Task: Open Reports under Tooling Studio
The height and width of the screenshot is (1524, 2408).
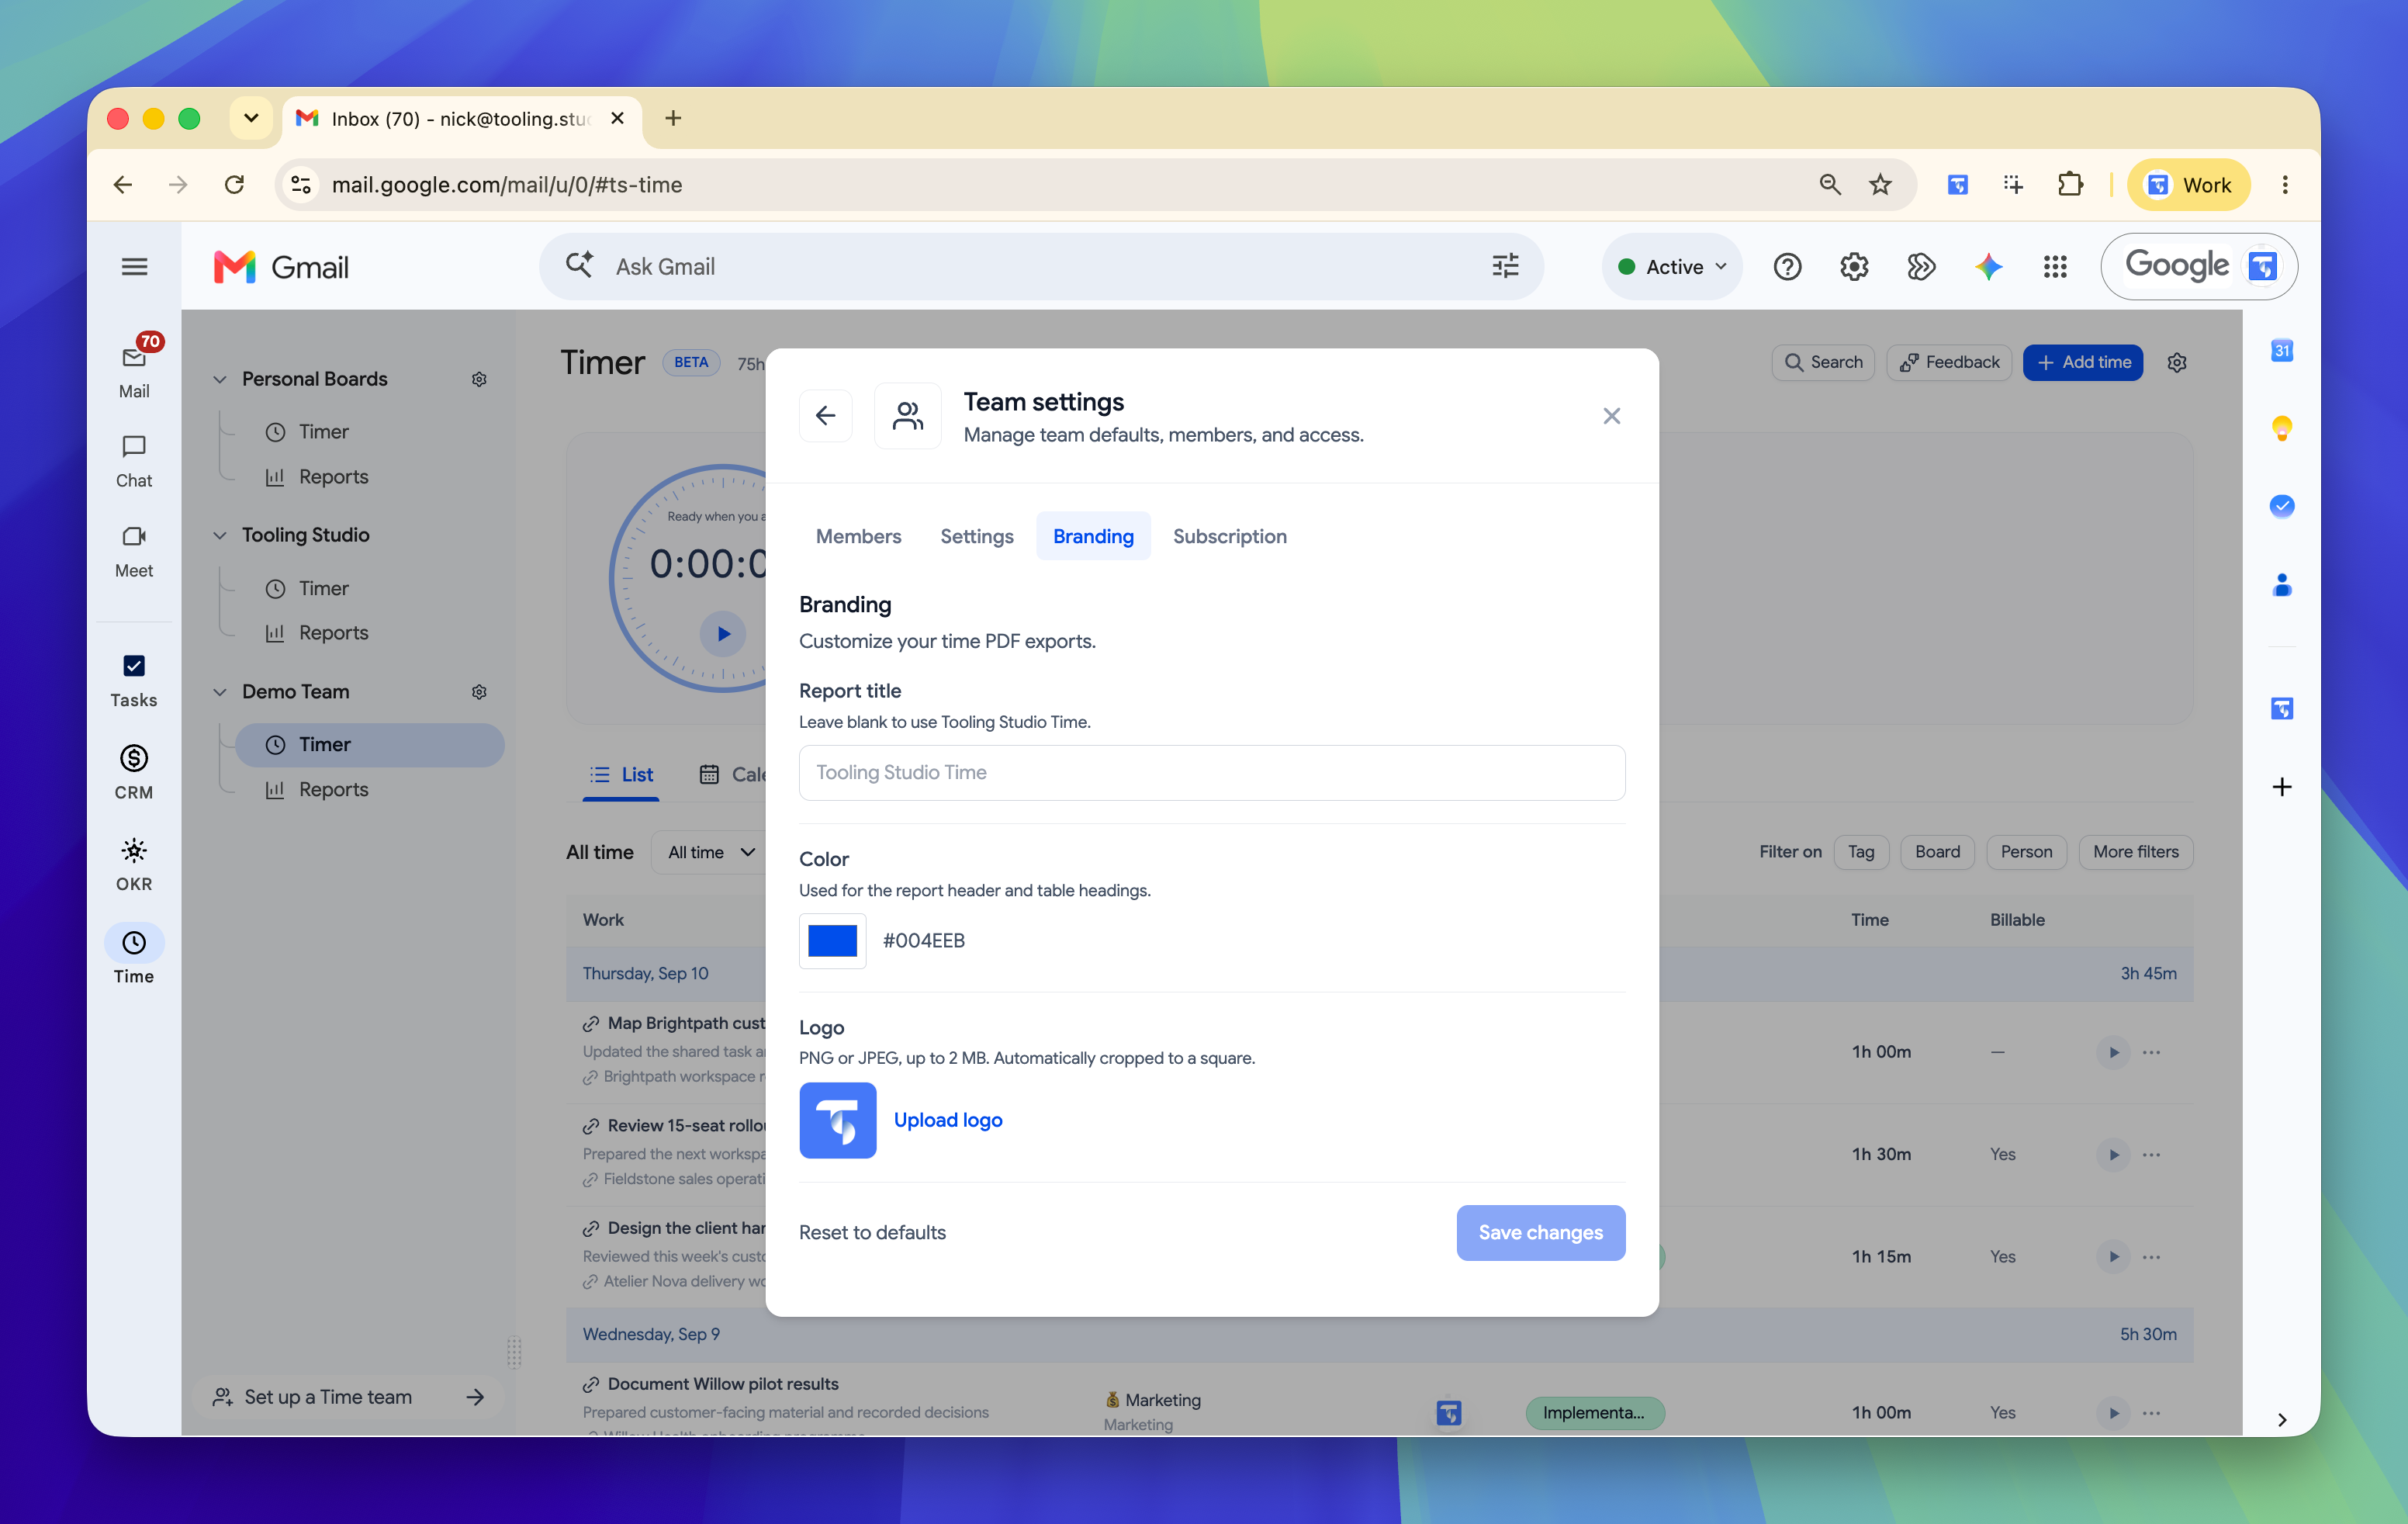Action: [x=333, y=633]
